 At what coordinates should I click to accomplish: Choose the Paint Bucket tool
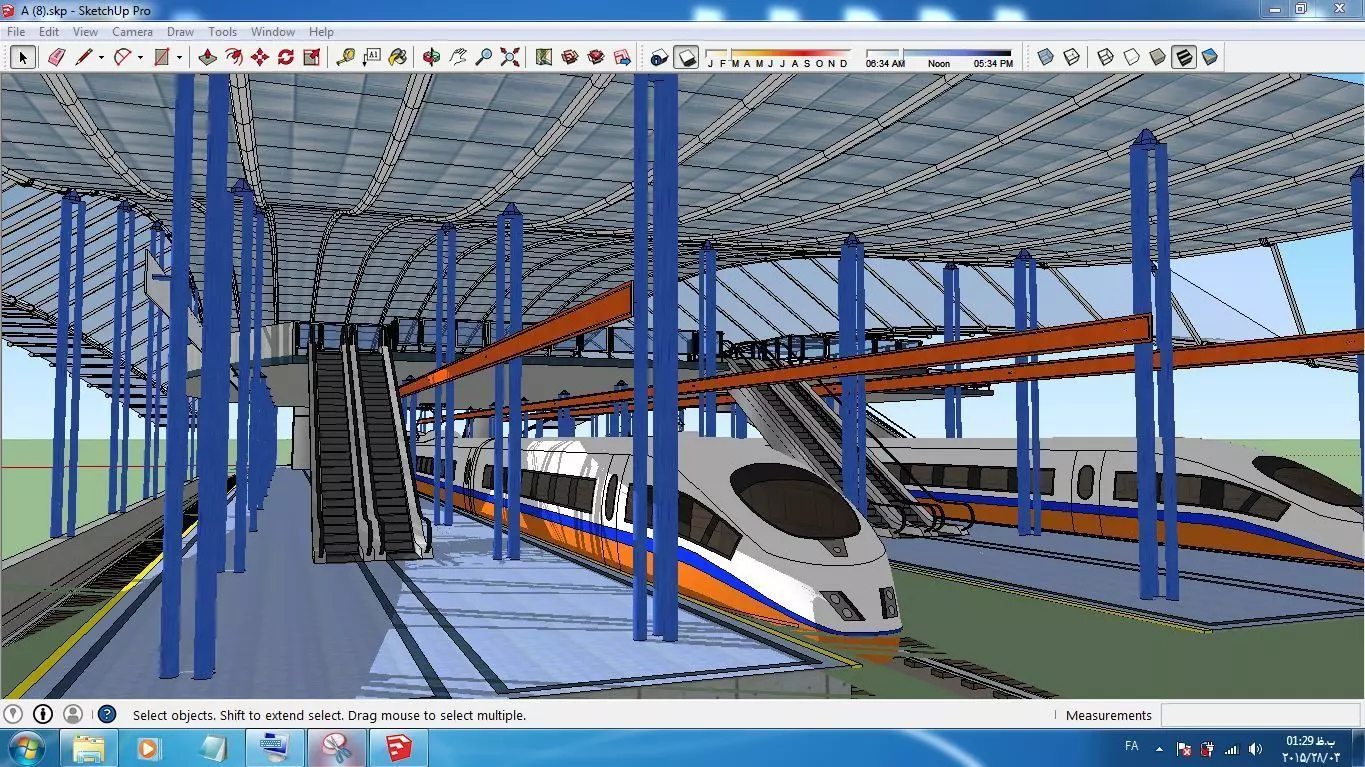pyautogui.click(x=398, y=57)
